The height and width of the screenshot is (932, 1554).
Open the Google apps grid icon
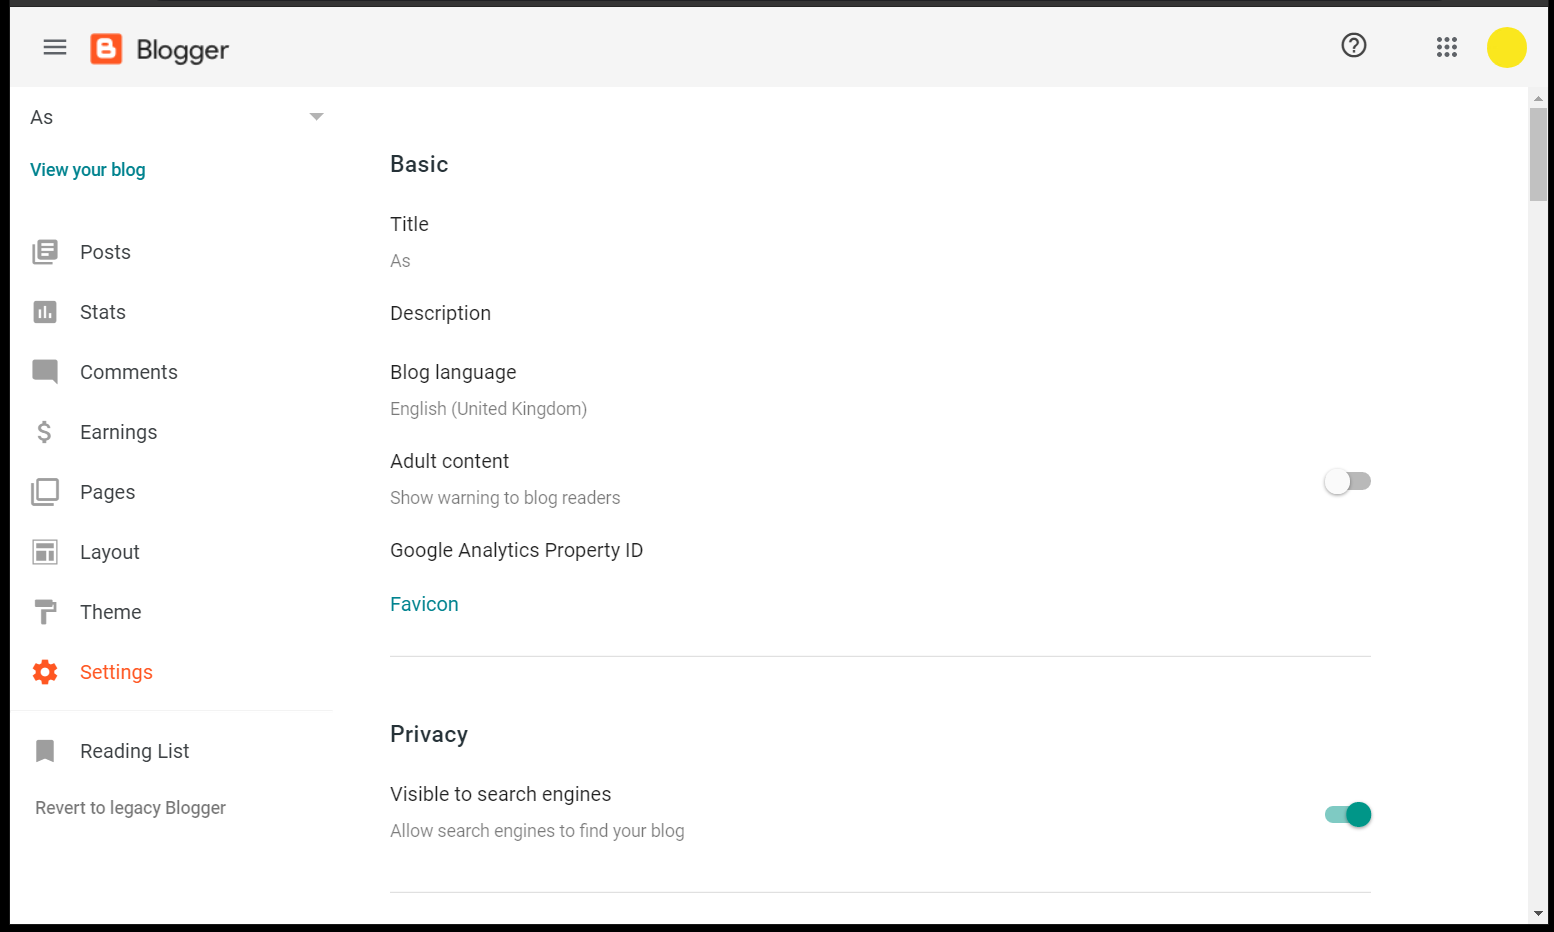coord(1446,47)
